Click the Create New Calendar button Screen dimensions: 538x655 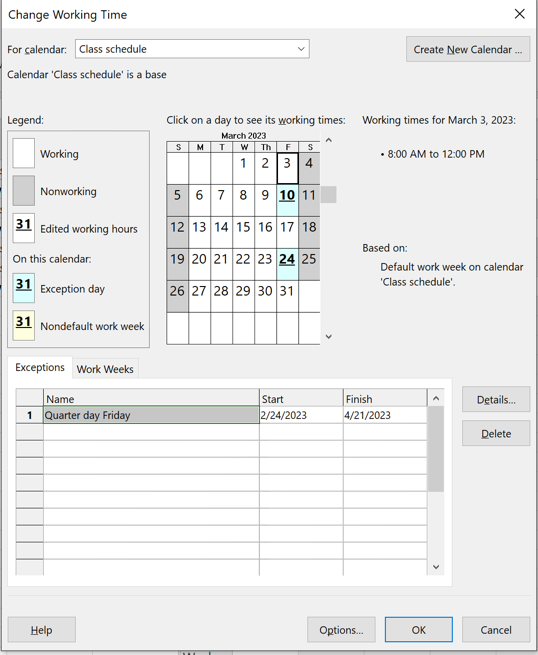(x=468, y=49)
